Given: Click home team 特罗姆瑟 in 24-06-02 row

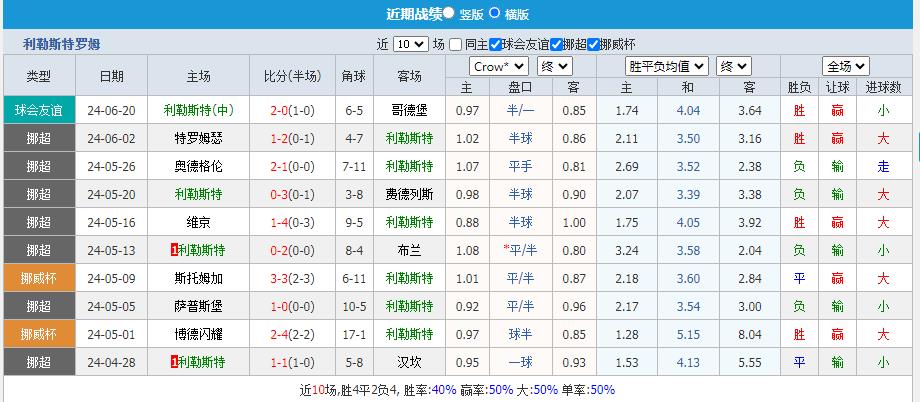Looking at the screenshot, I should [199, 138].
